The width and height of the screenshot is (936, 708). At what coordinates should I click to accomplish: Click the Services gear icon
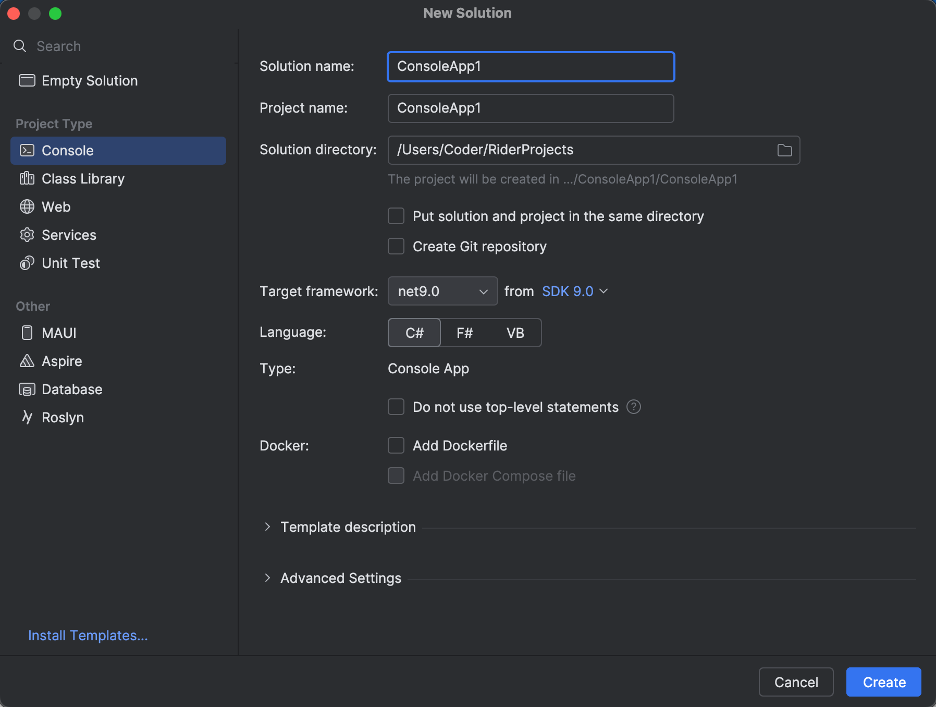[27, 235]
